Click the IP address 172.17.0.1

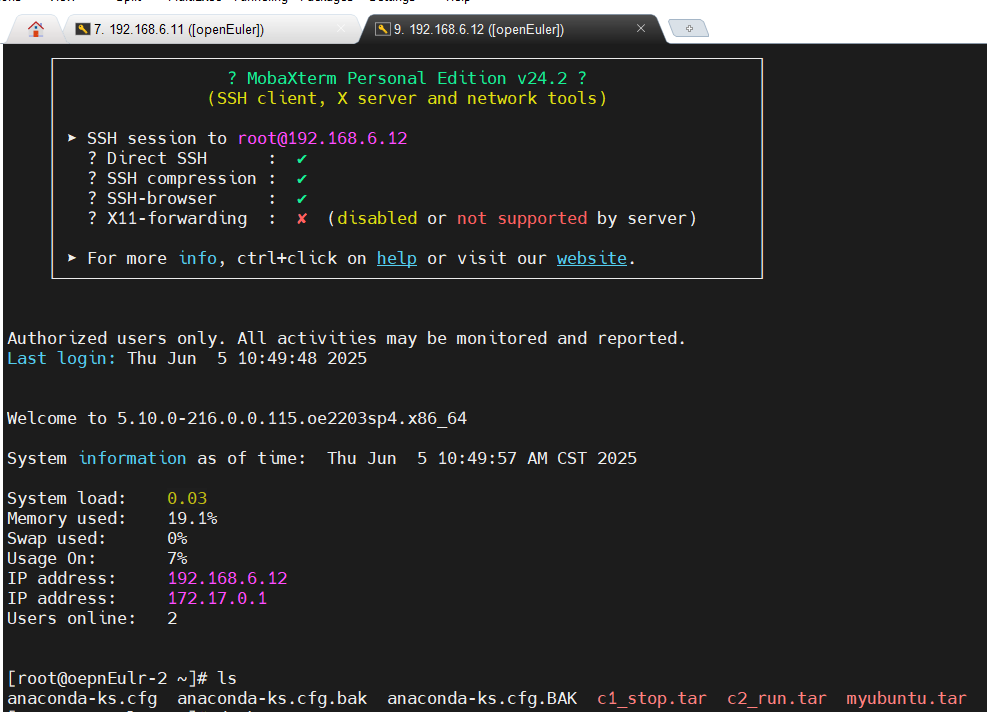tap(217, 598)
